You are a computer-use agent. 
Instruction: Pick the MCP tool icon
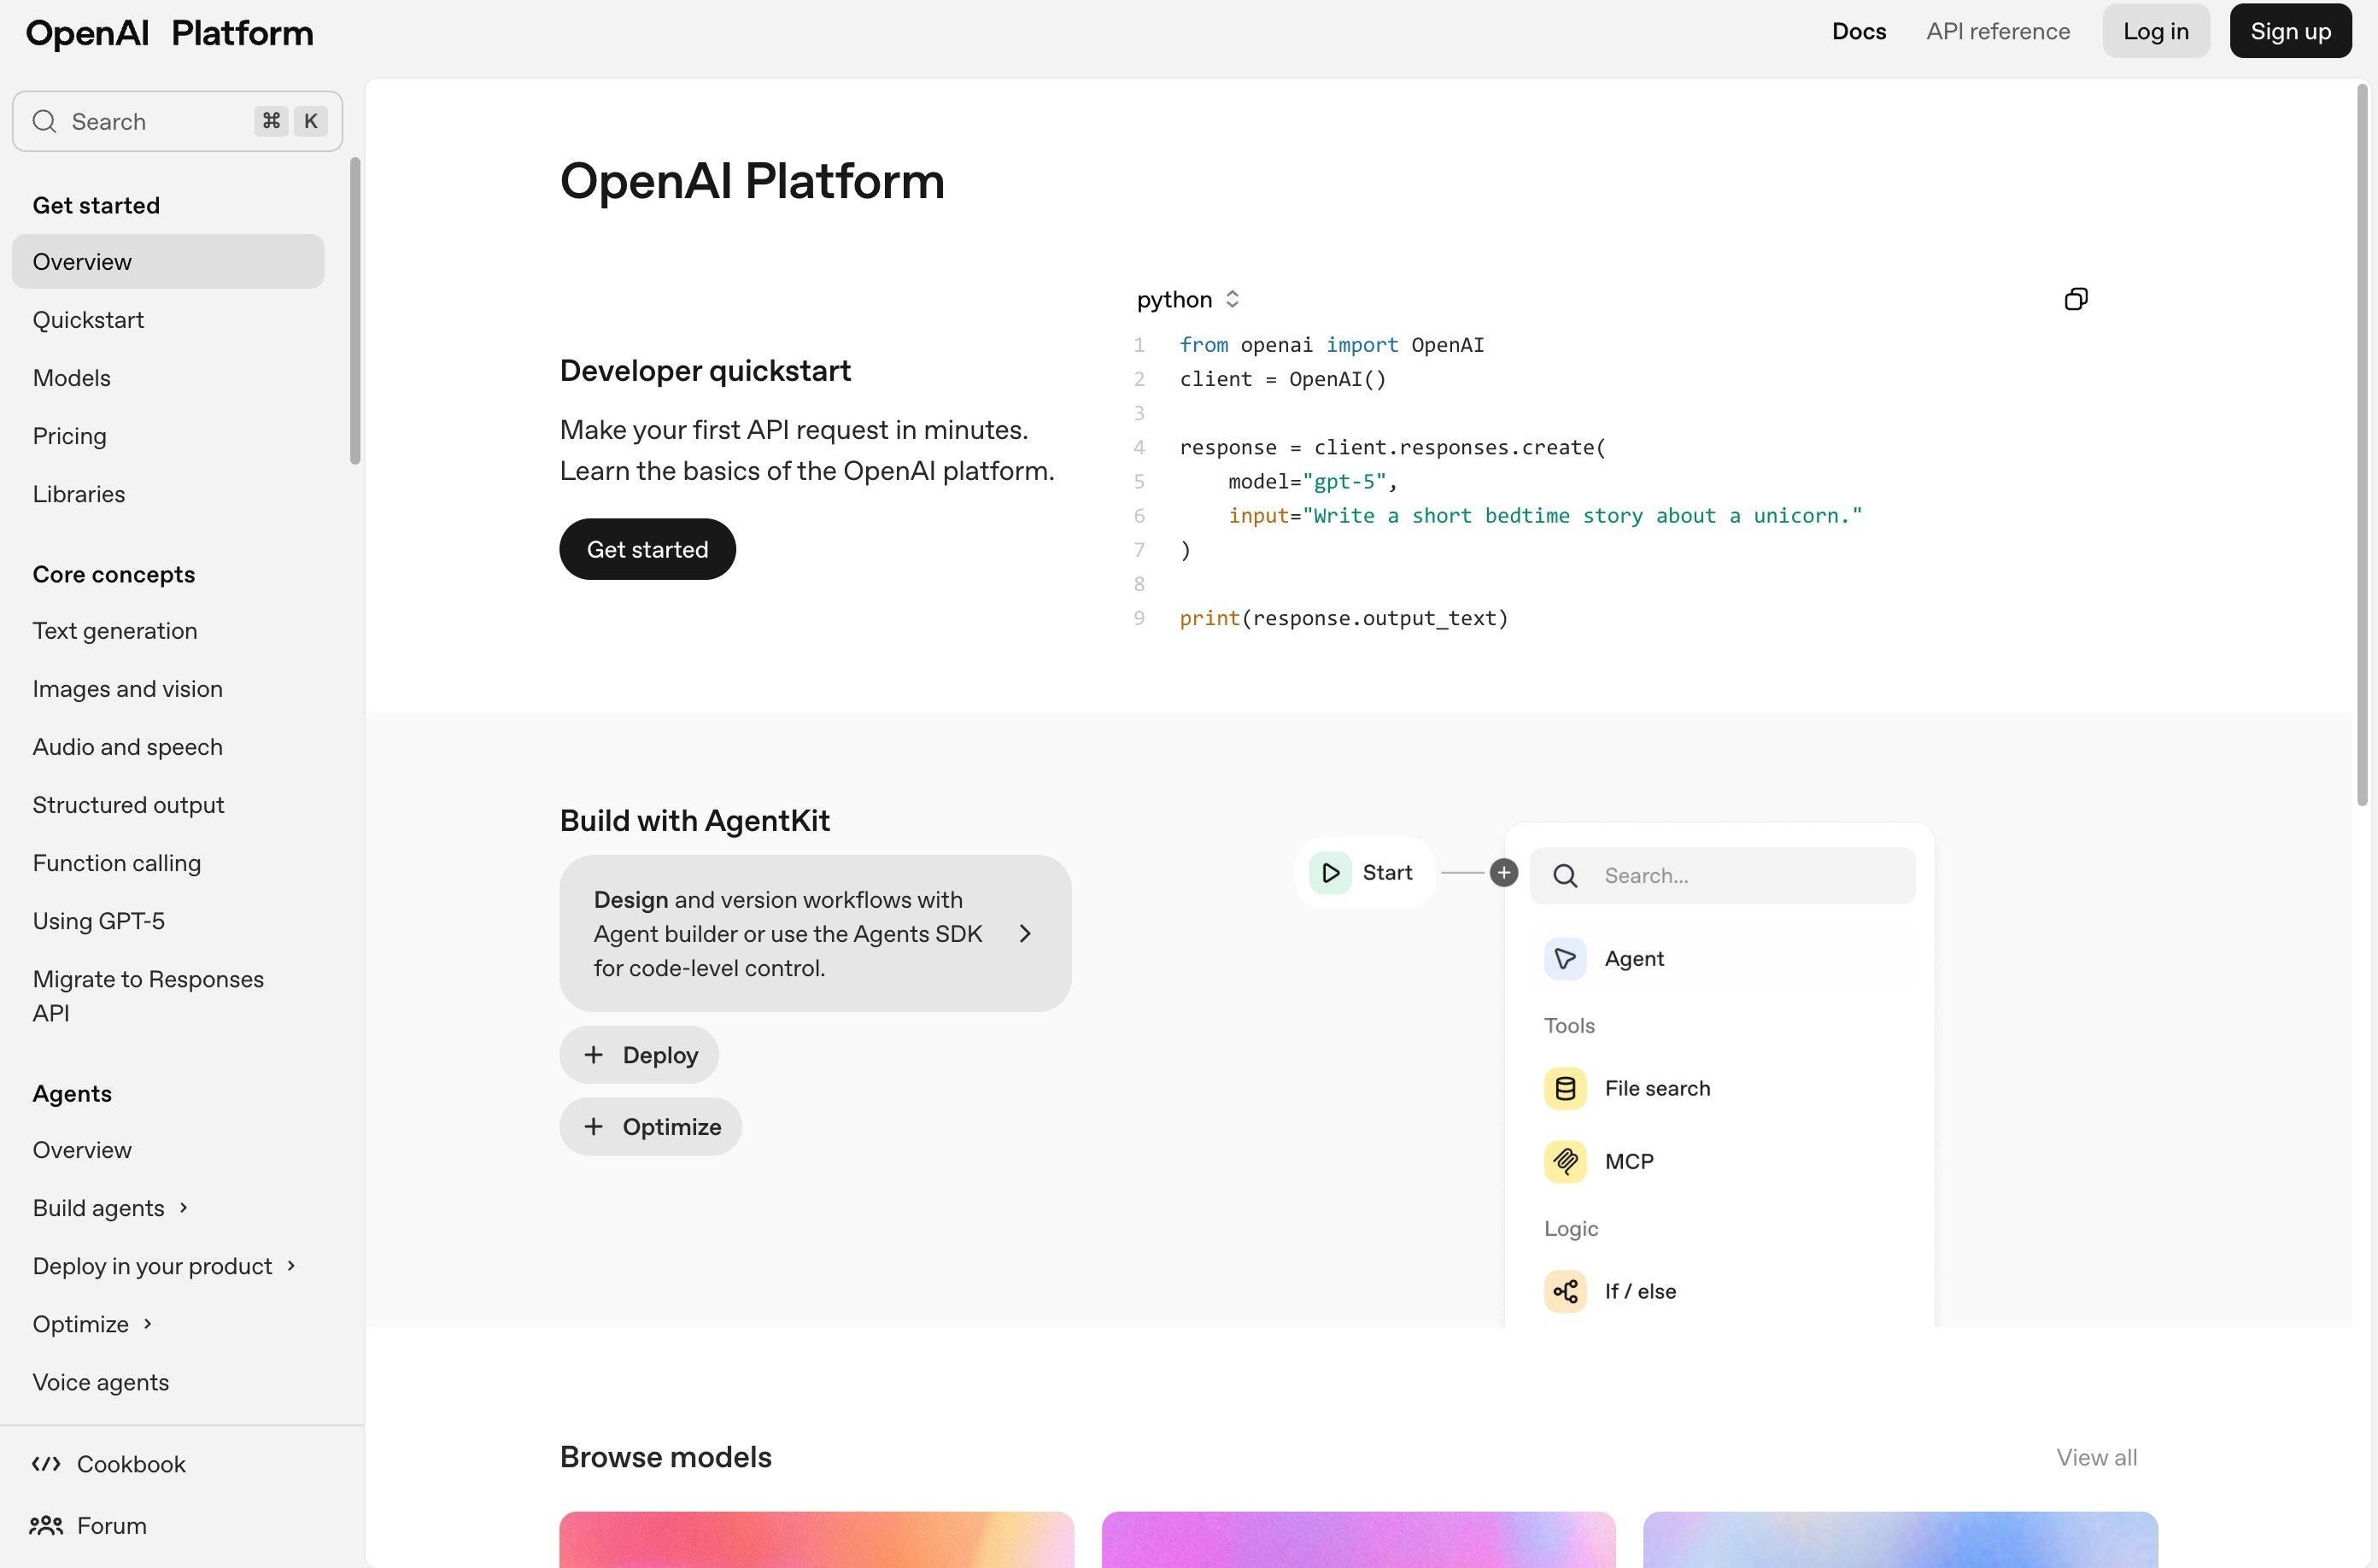[x=1565, y=1161]
